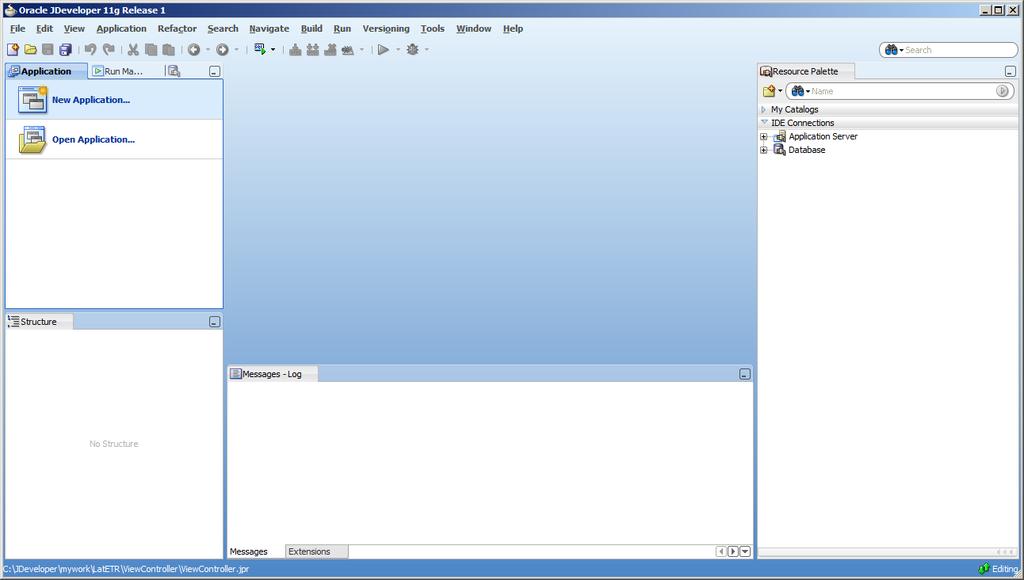
Task: Click the New gallery toolbar icon
Action: click(12, 50)
